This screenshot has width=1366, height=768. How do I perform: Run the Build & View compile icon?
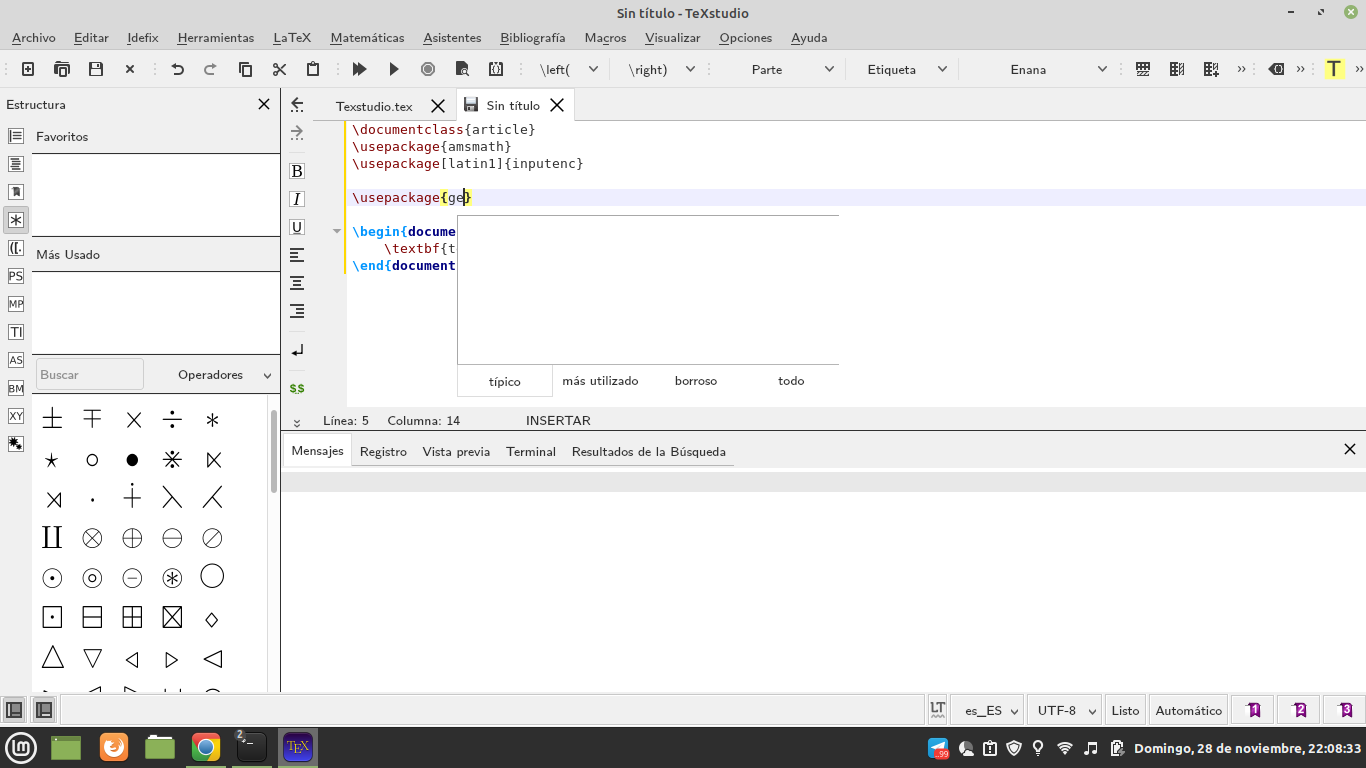(360, 69)
